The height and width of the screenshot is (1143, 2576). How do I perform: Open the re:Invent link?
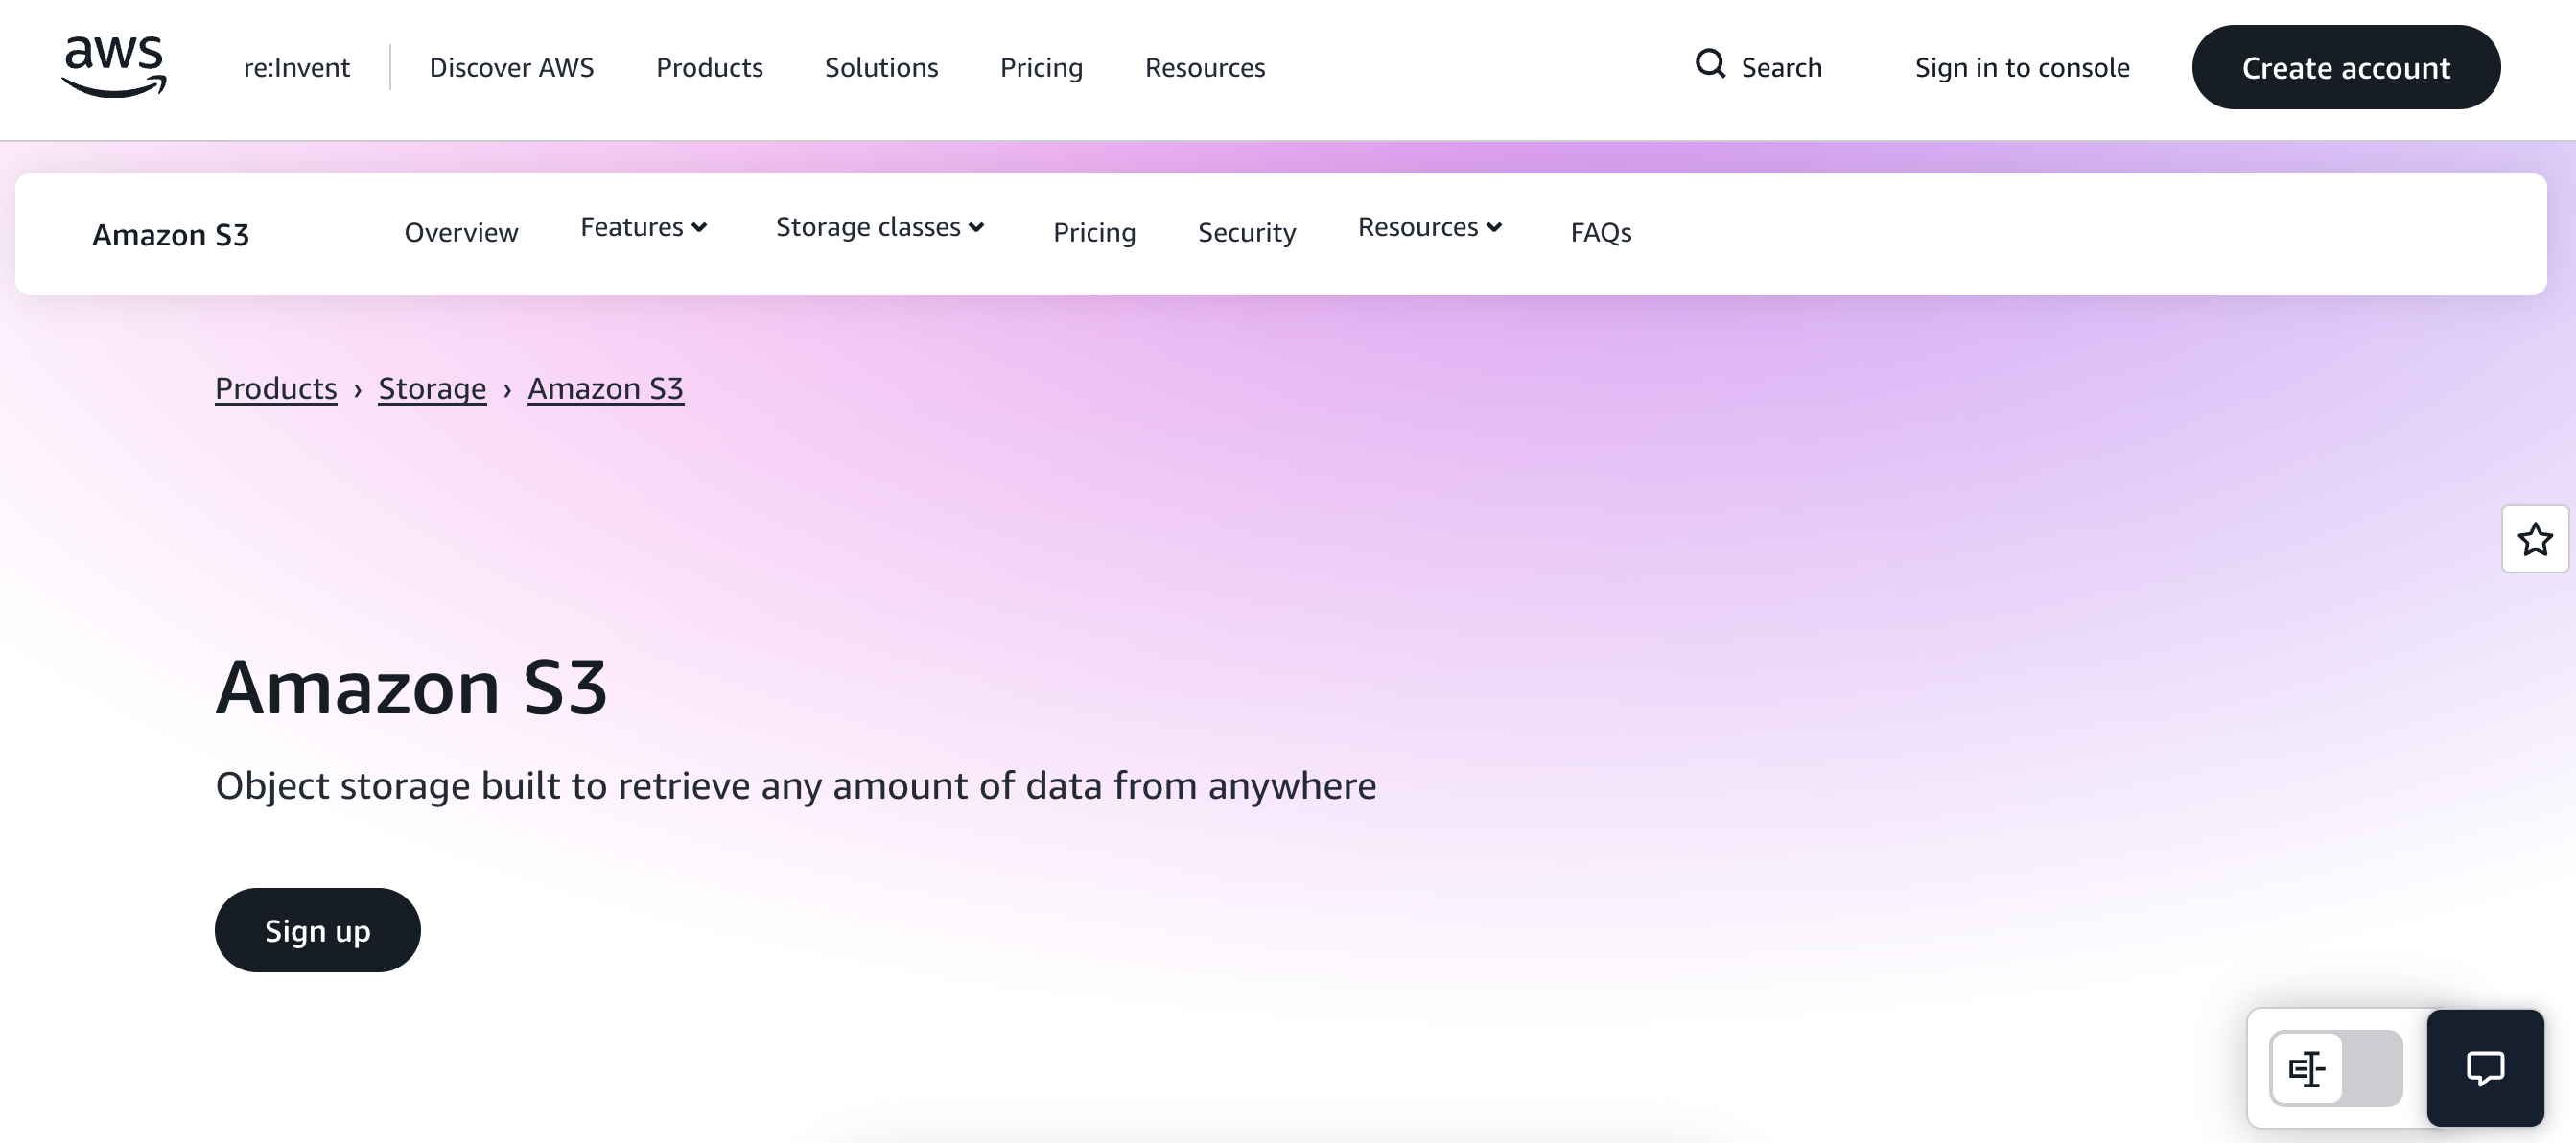point(296,68)
